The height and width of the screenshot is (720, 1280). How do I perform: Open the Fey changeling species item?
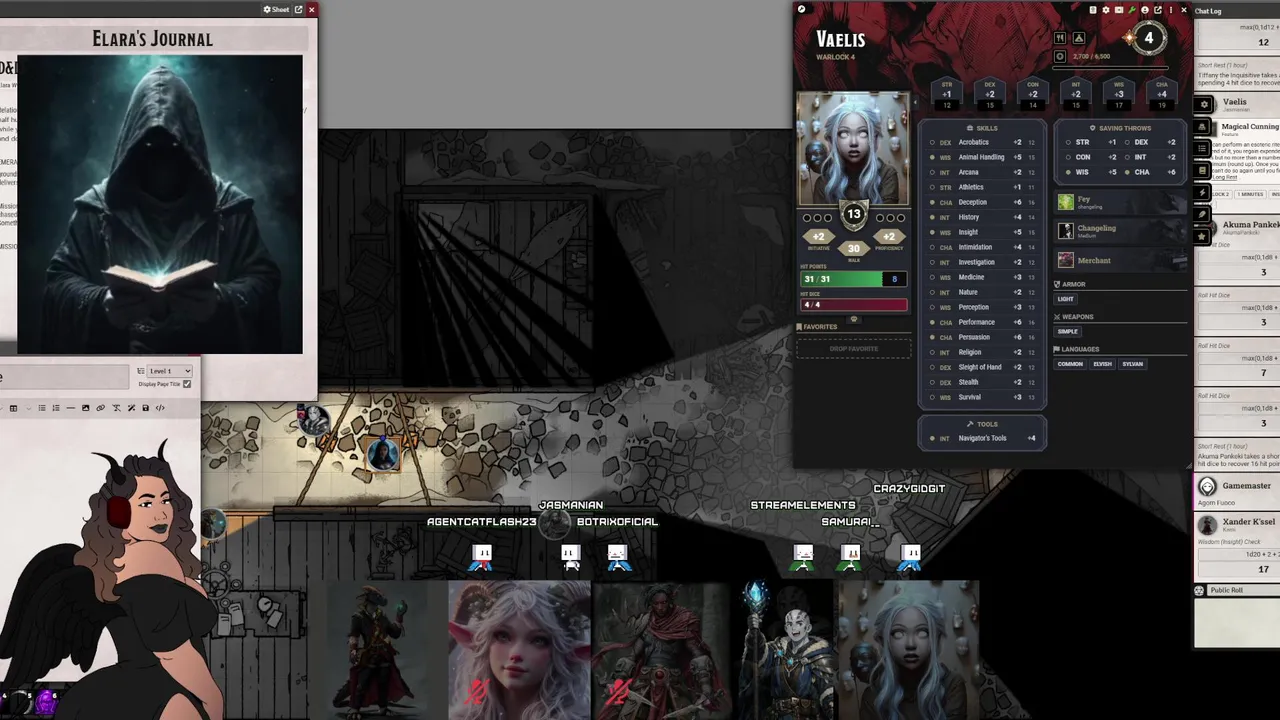1120,202
